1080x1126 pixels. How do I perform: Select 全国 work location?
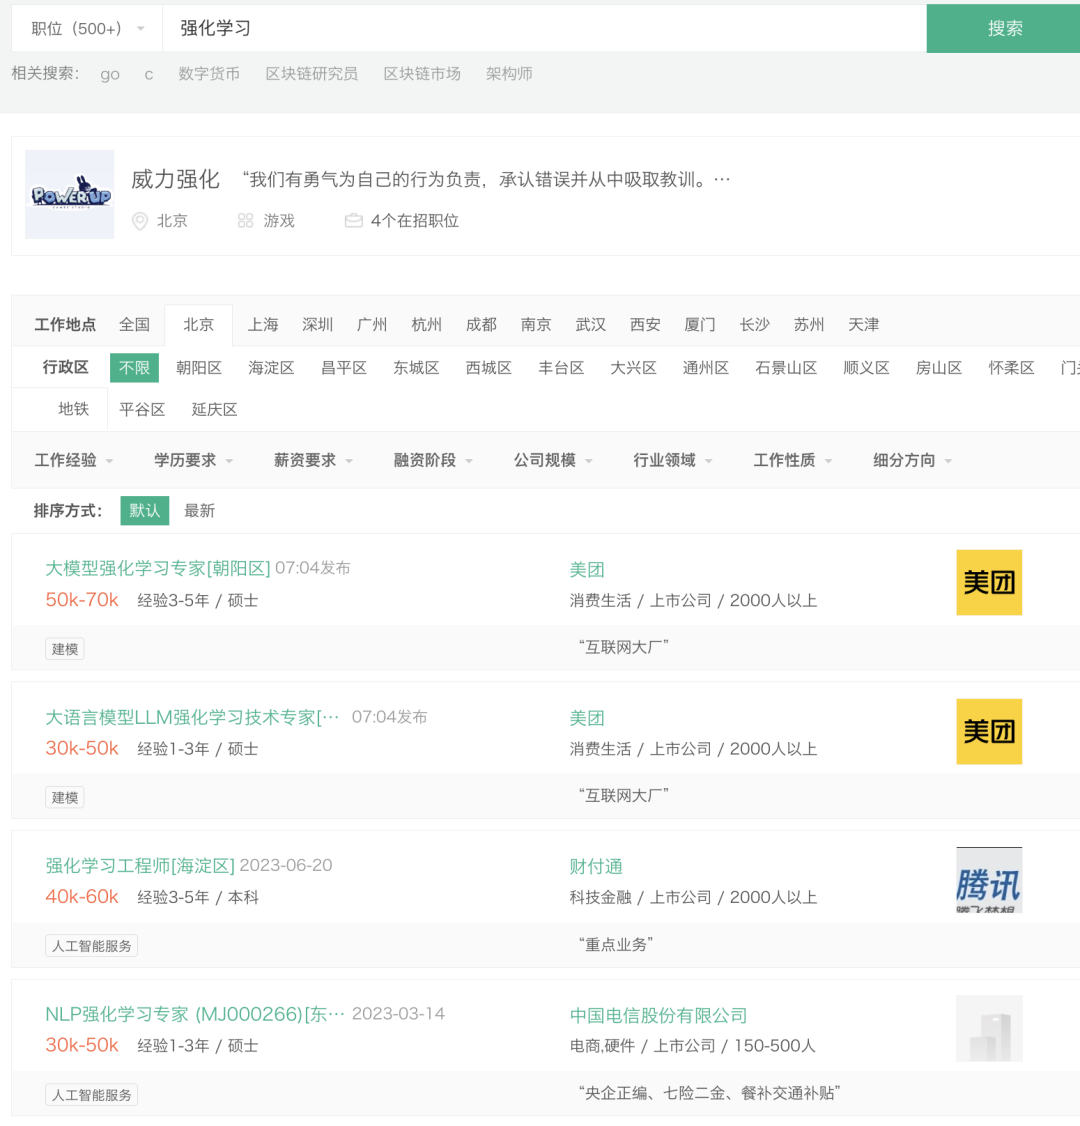point(134,325)
